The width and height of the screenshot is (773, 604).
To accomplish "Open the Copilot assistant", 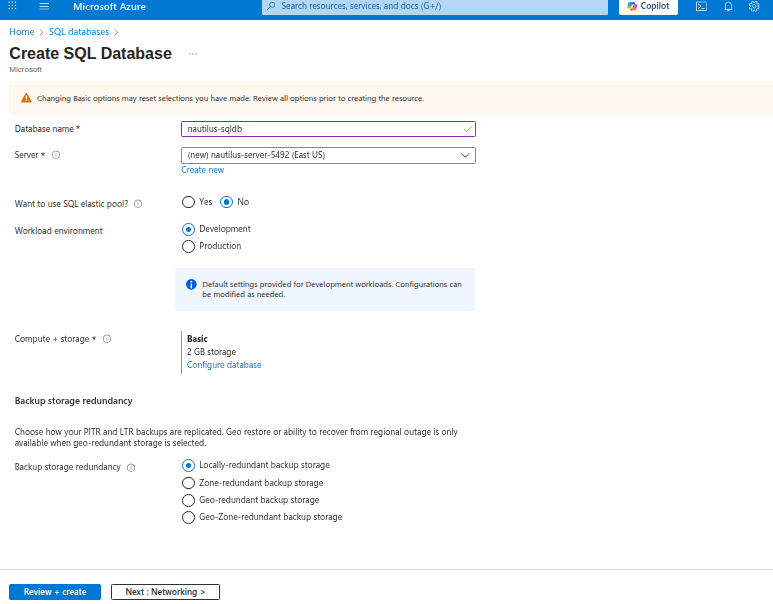I will (648, 6).
